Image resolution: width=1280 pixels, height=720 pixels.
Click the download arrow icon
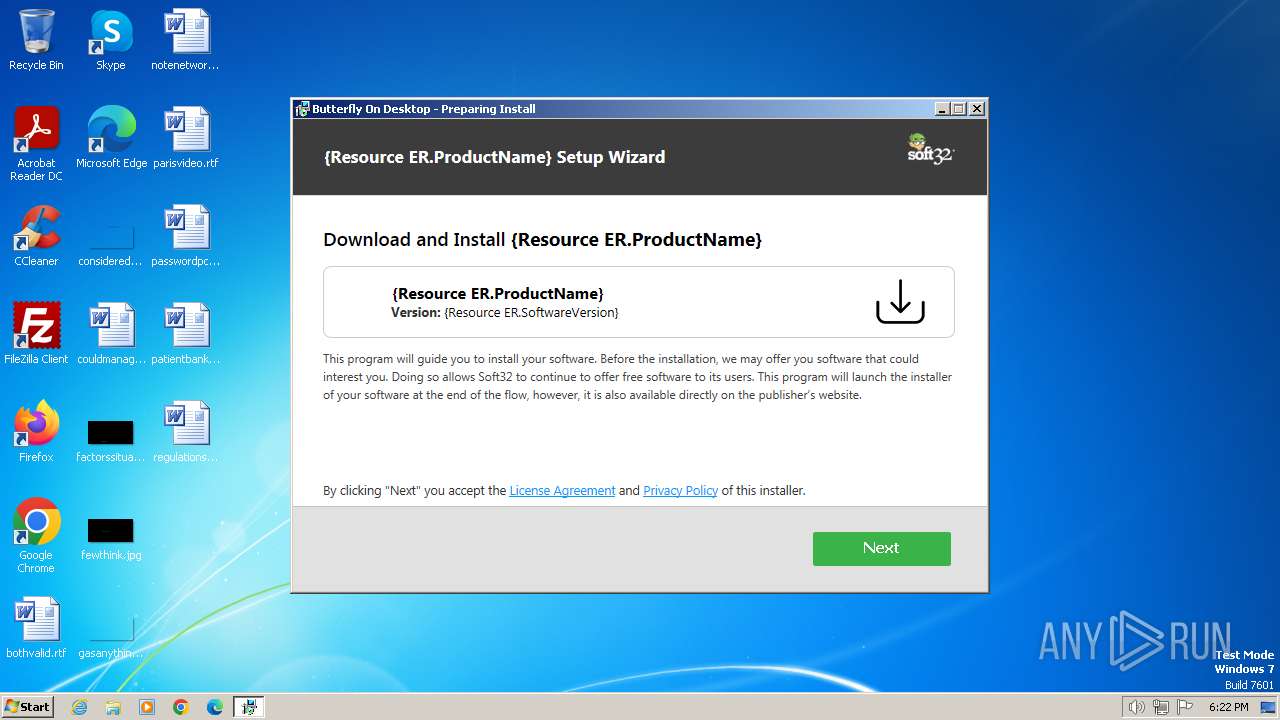coord(900,302)
